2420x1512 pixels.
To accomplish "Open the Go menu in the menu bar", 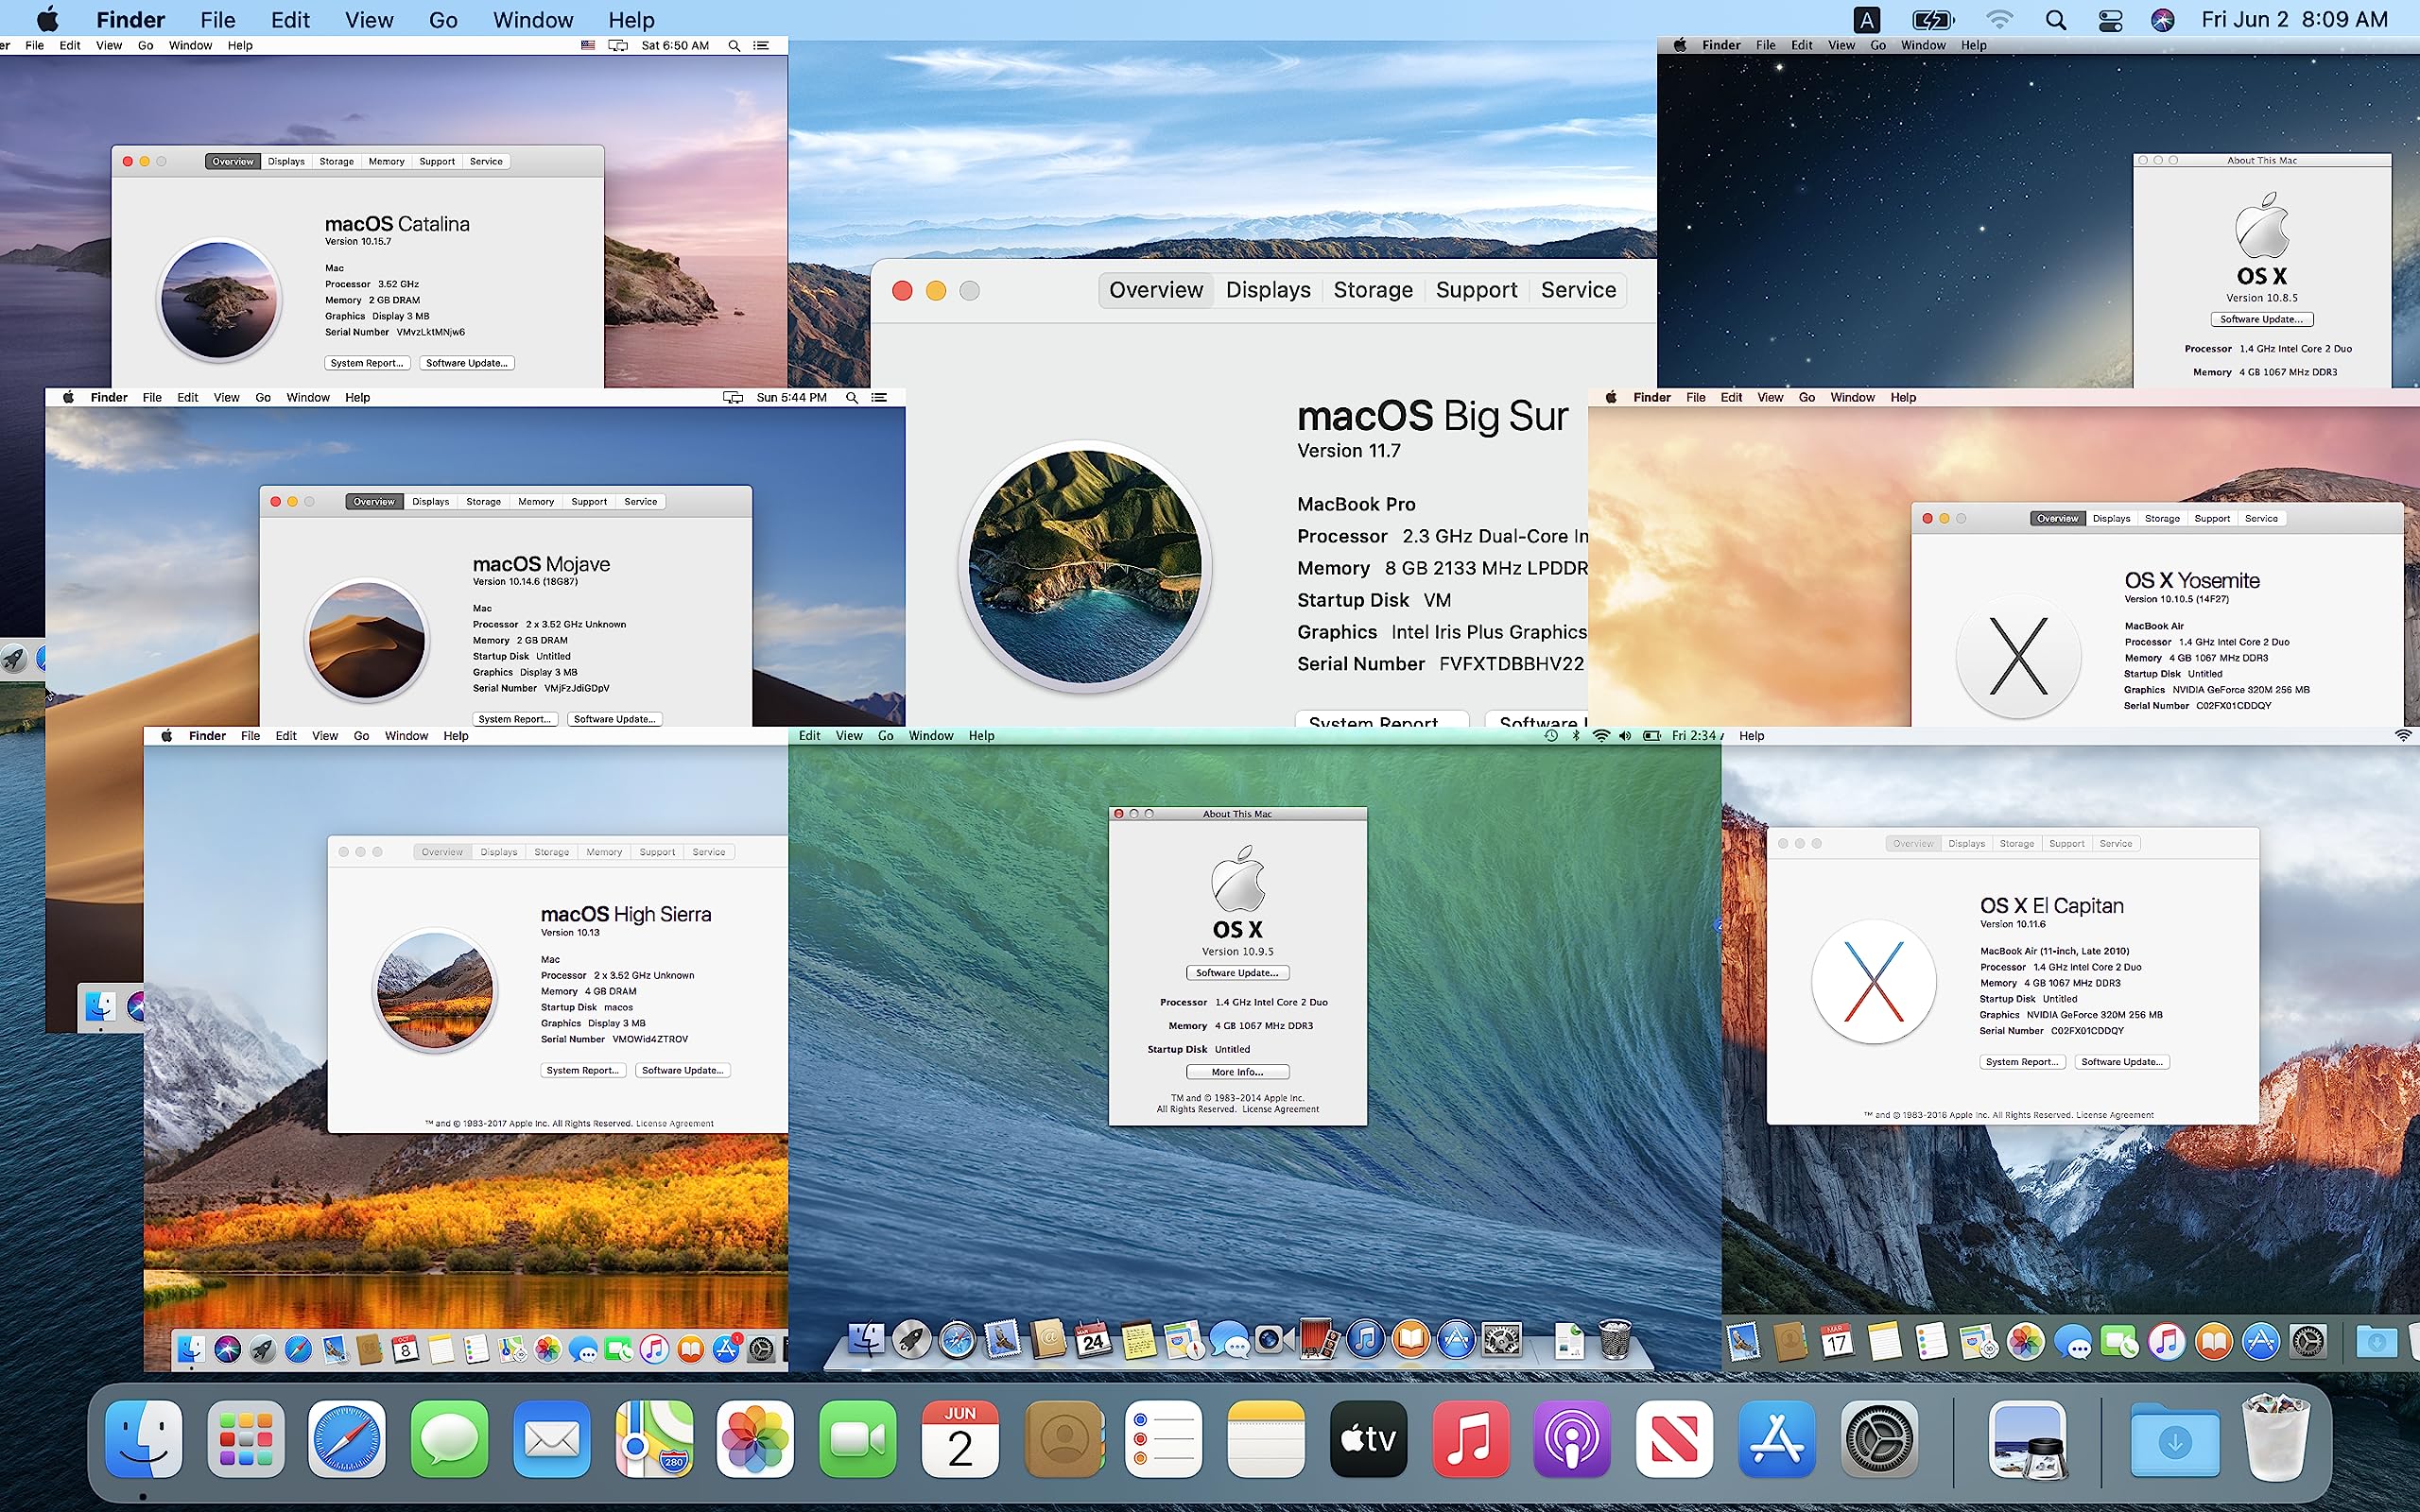I will pyautogui.click(x=443, y=19).
